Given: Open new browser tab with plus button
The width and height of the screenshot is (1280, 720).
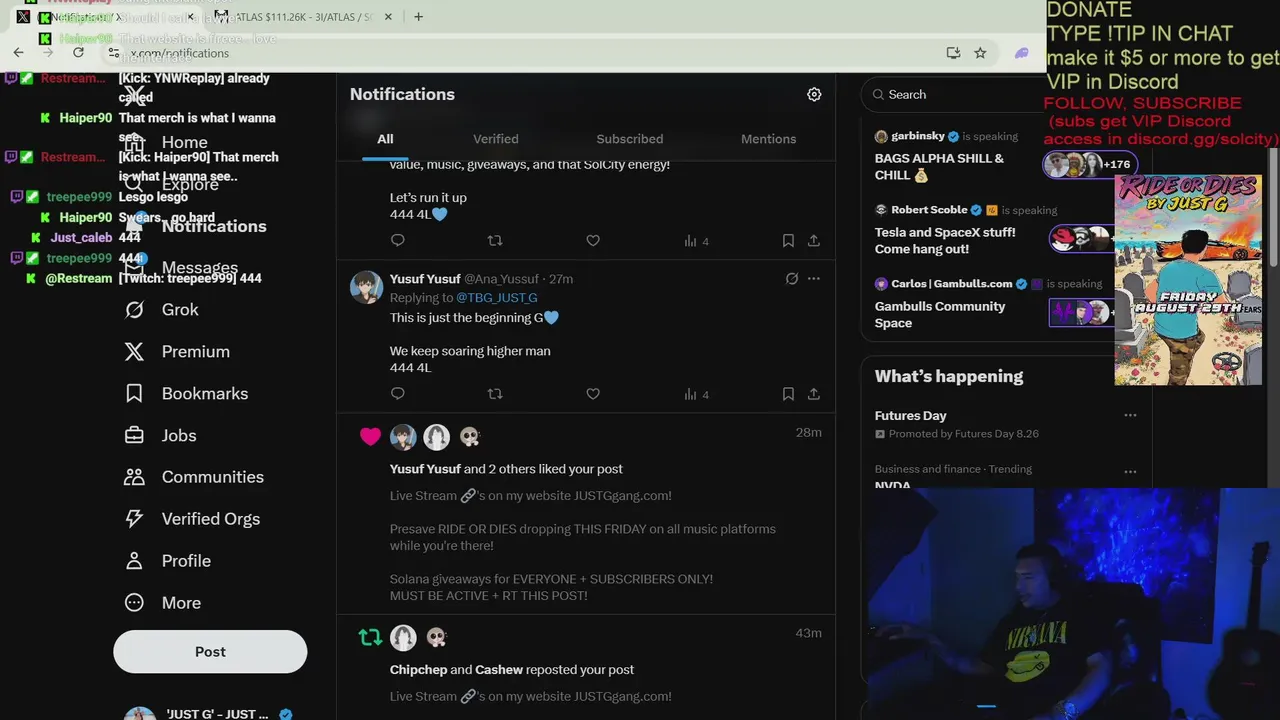Looking at the screenshot, I should [x=418, y=16].
